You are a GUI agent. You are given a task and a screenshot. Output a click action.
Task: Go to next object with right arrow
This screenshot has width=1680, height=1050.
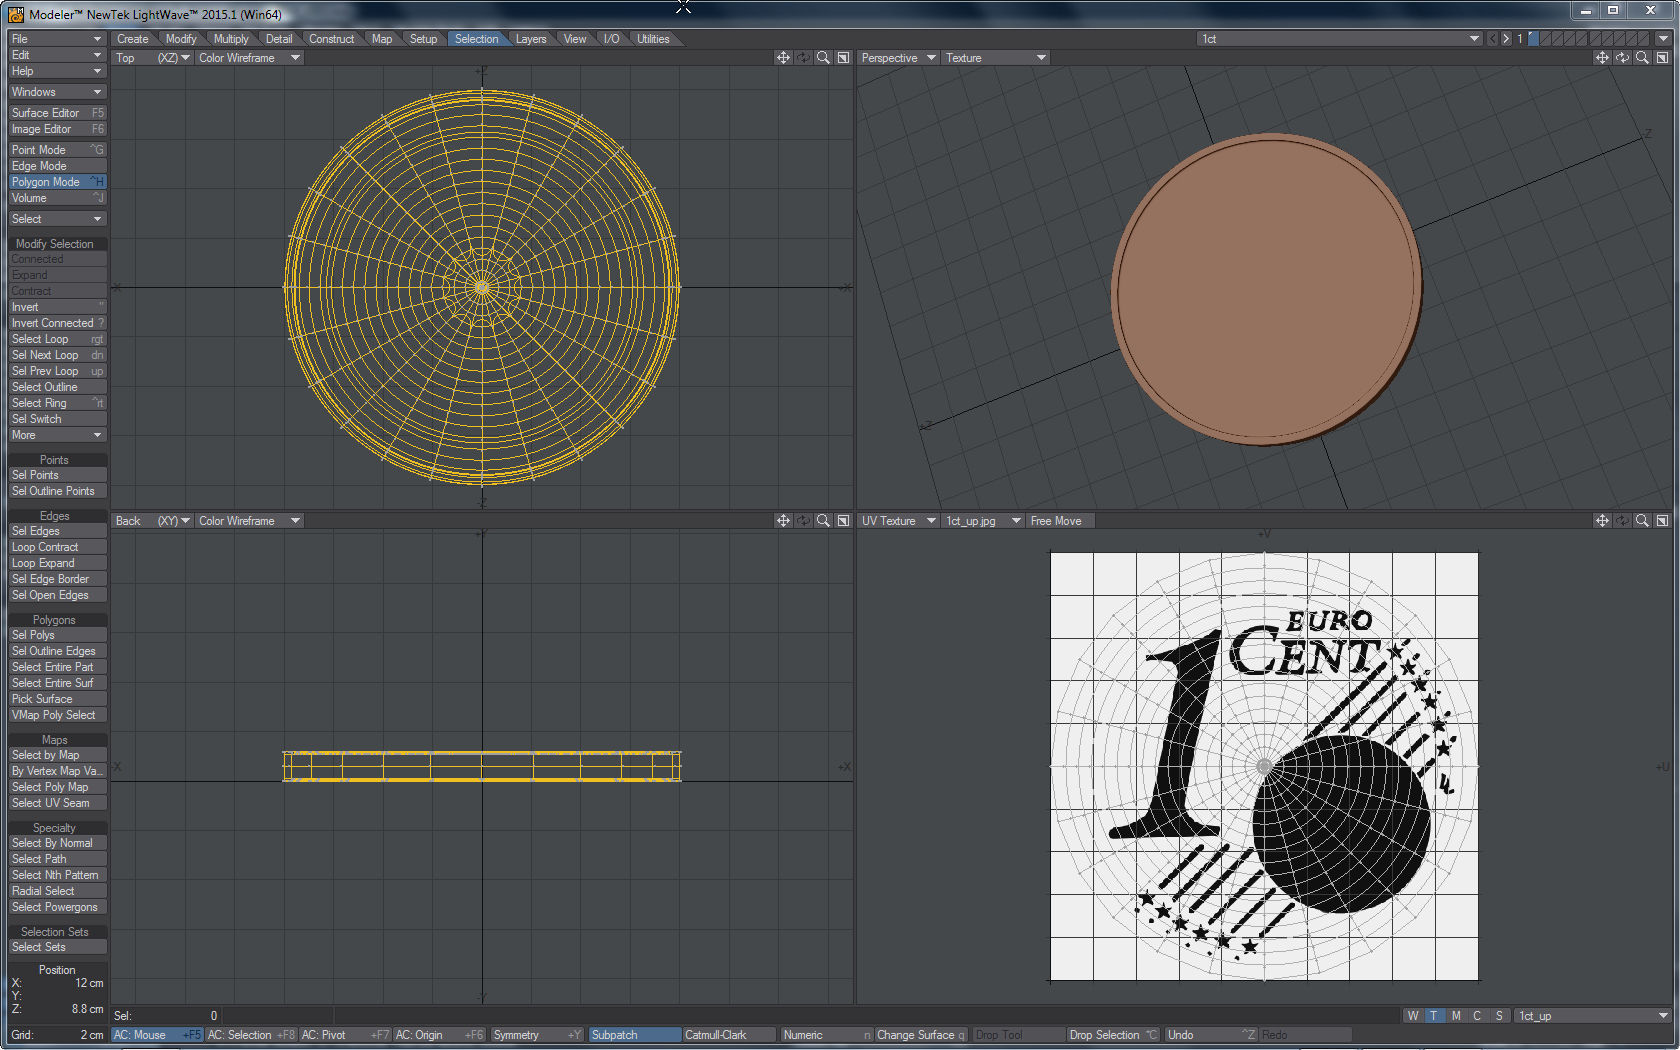coord(1506,39)
